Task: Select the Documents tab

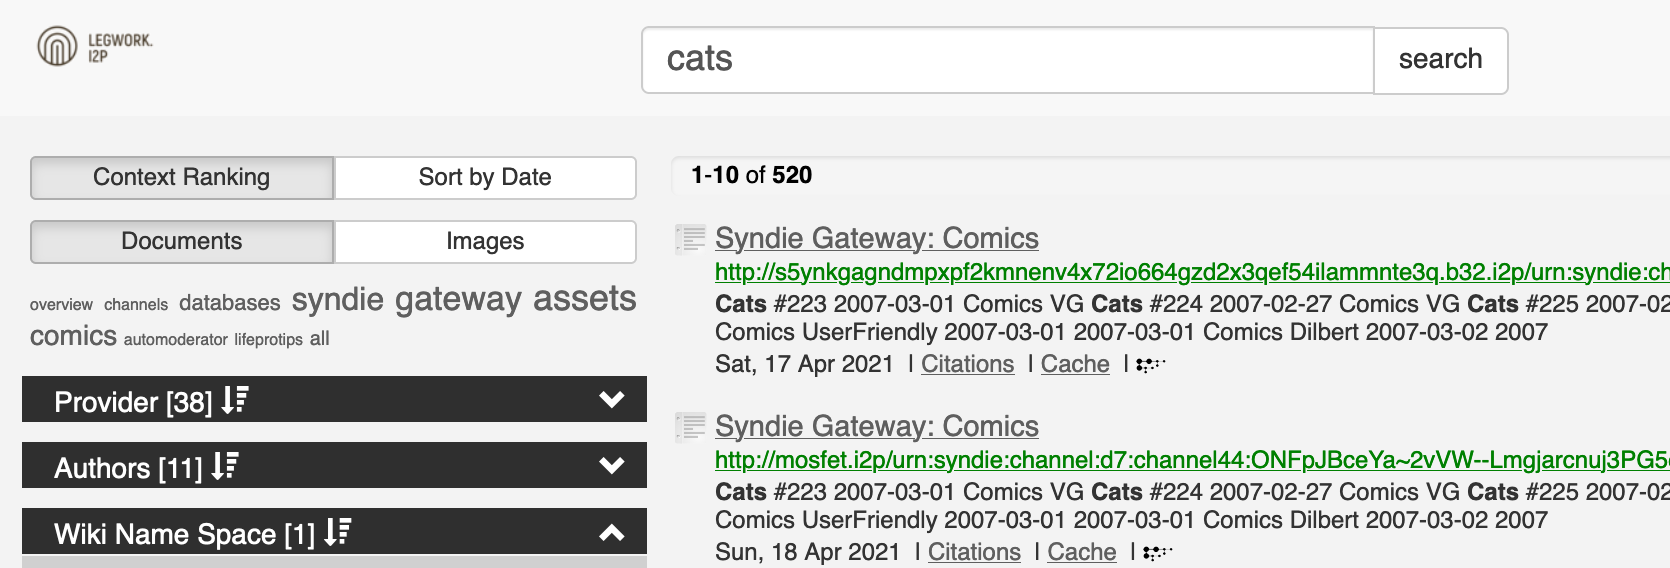Action: tap(182, 242)
